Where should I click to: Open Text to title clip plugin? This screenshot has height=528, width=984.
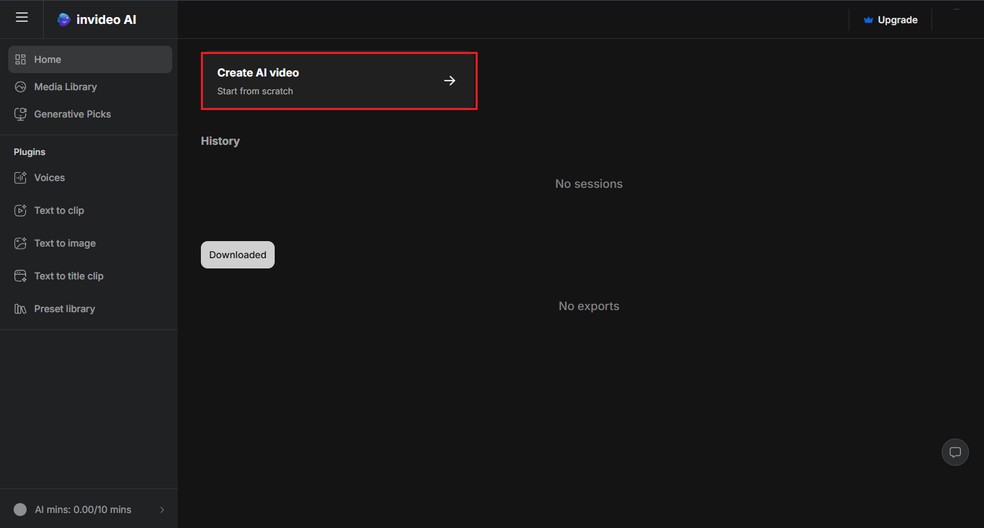tap(90, 276)
